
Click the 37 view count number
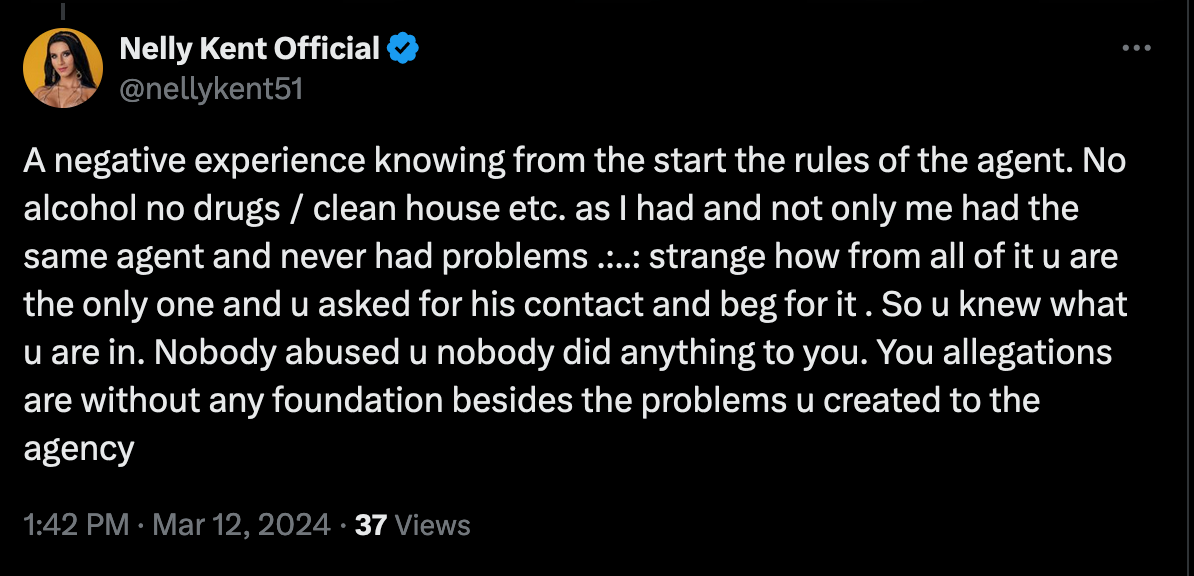click(371, 524)
